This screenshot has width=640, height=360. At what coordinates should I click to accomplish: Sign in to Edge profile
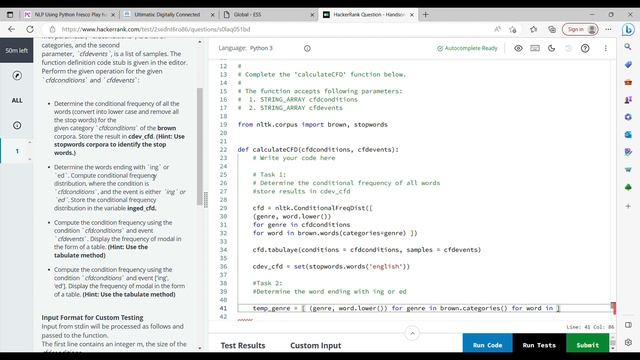click(x=580, y=29)
